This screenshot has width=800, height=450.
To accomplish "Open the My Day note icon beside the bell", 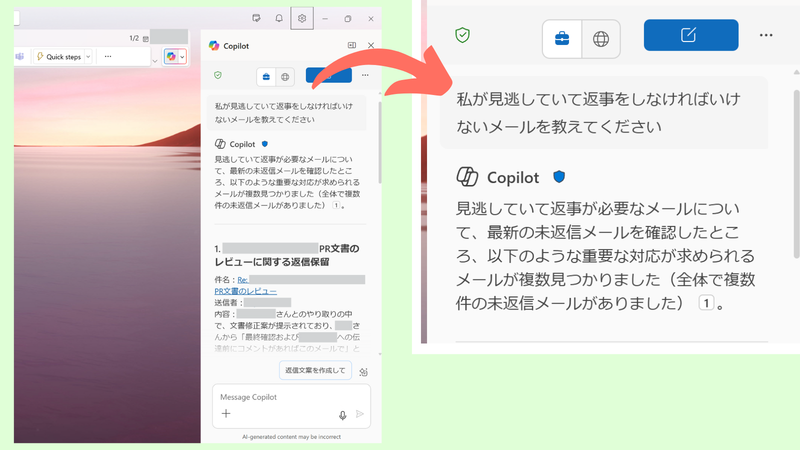I will (x=257, y=18).
